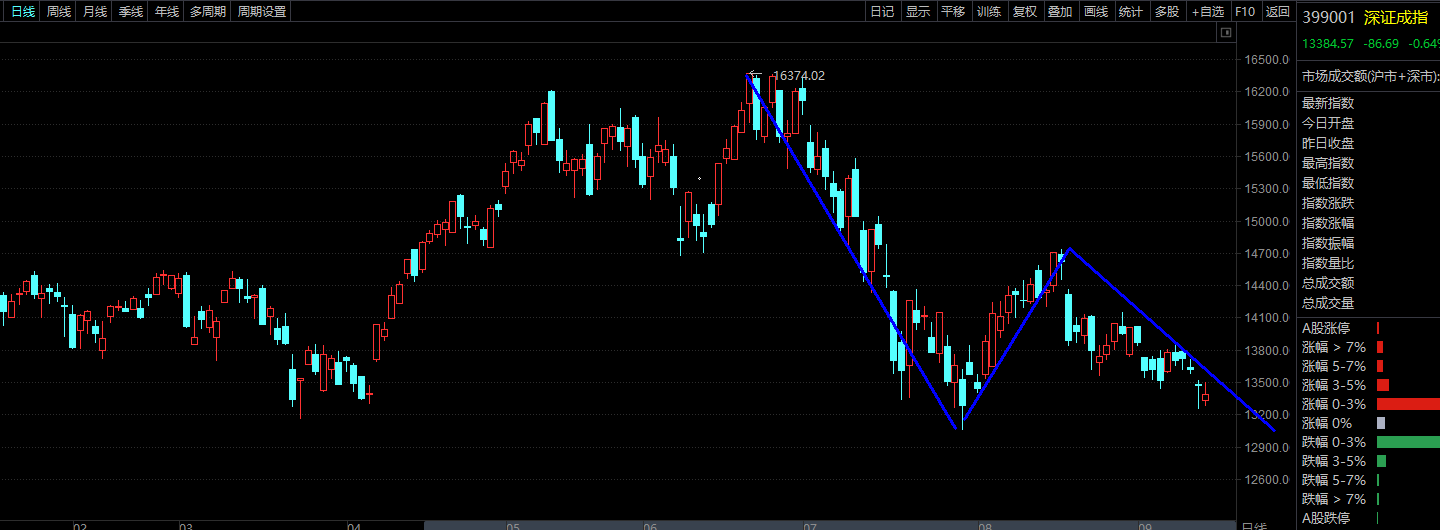Screen dimensions: 1440x530
Task: Click the 16500.0 price axis label
Action: pyautogui.click(x=1265, y=60)
